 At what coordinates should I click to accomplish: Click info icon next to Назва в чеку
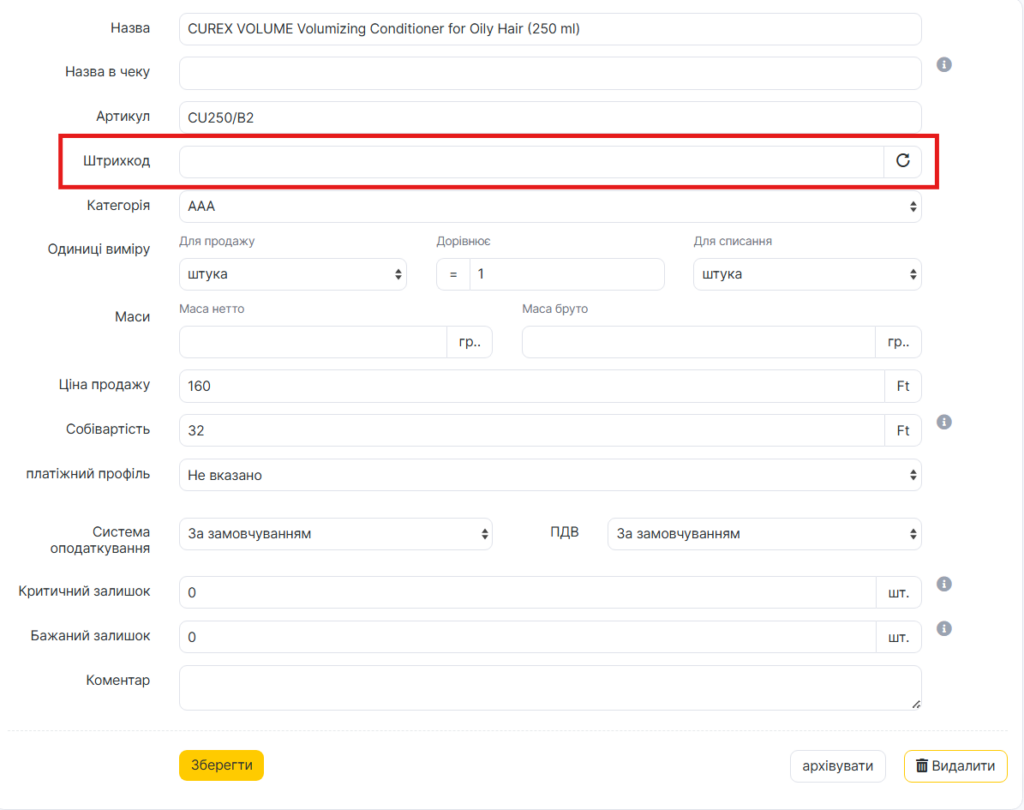pyautogui.click(x=943, y=65)
